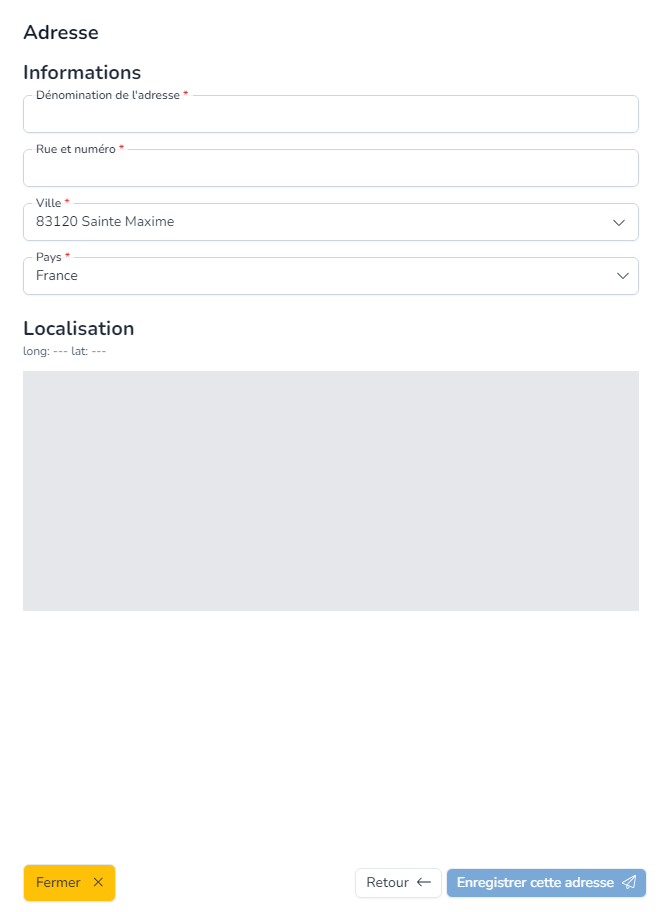Viewport: 664px width, 912px height.
Task: Click the 'Informations' section heading
Action: [82, 72]
